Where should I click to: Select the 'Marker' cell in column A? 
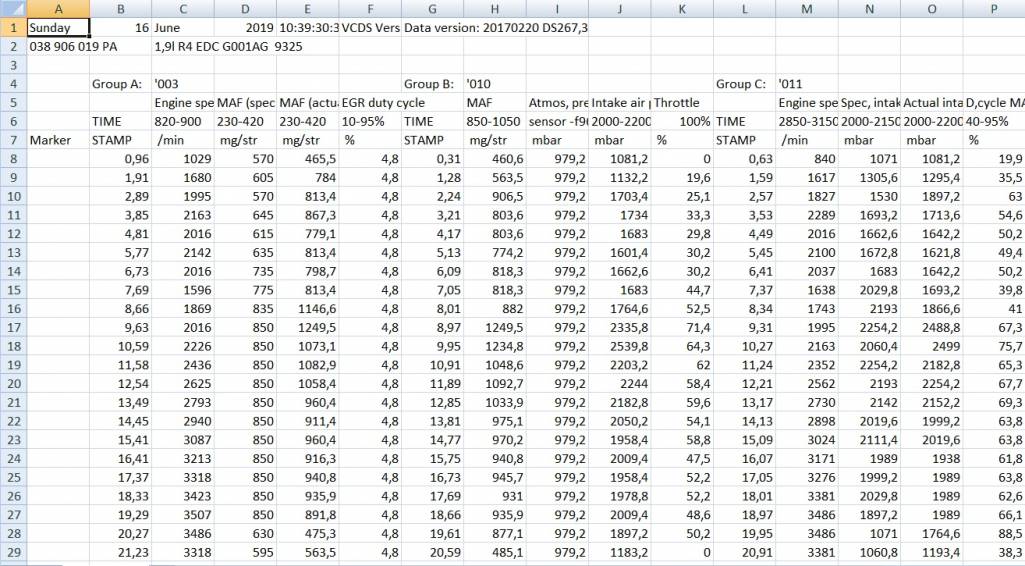58,140
